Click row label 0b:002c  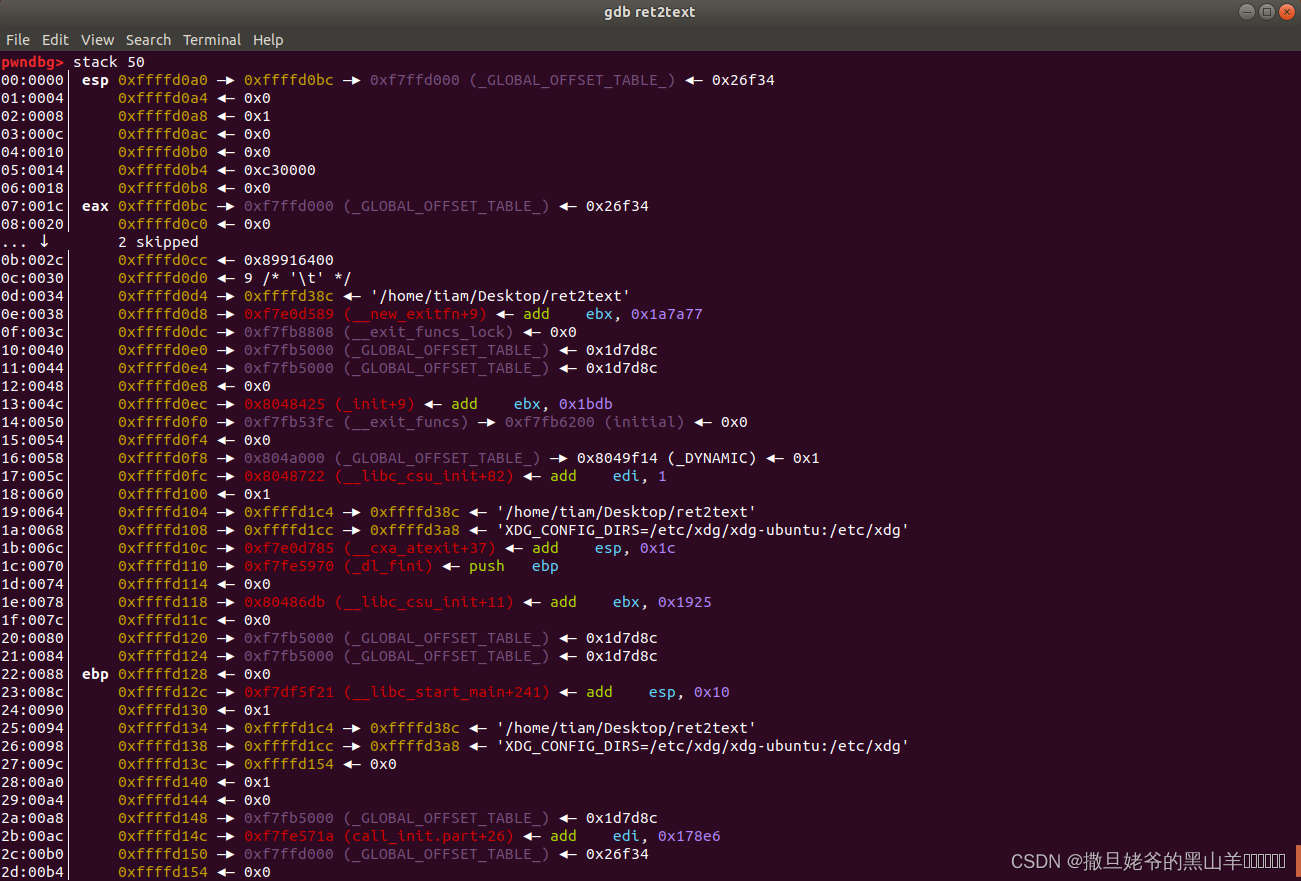pos(32,260)
